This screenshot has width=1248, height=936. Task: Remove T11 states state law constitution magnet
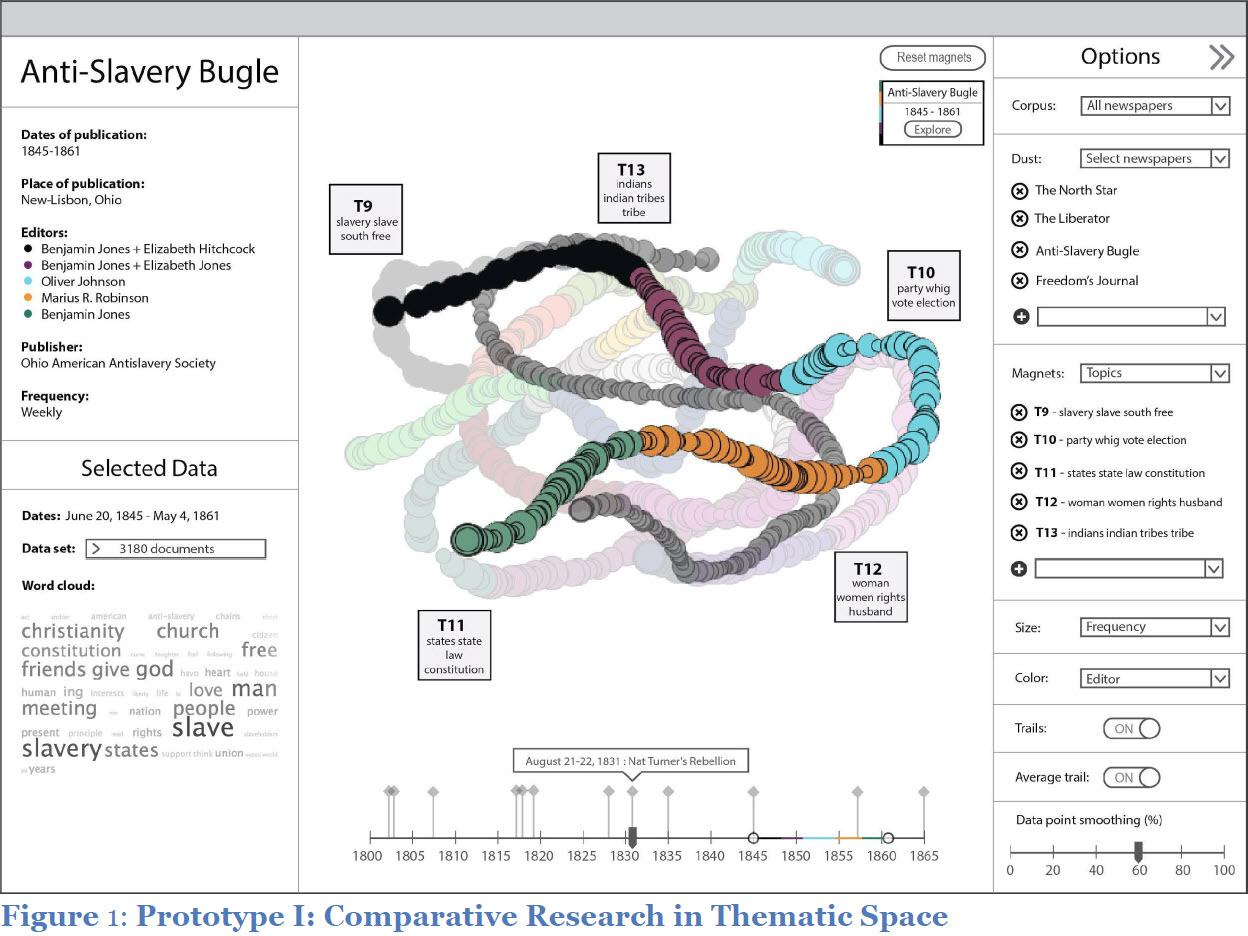pyautogui.click(x=1018, y=472)
